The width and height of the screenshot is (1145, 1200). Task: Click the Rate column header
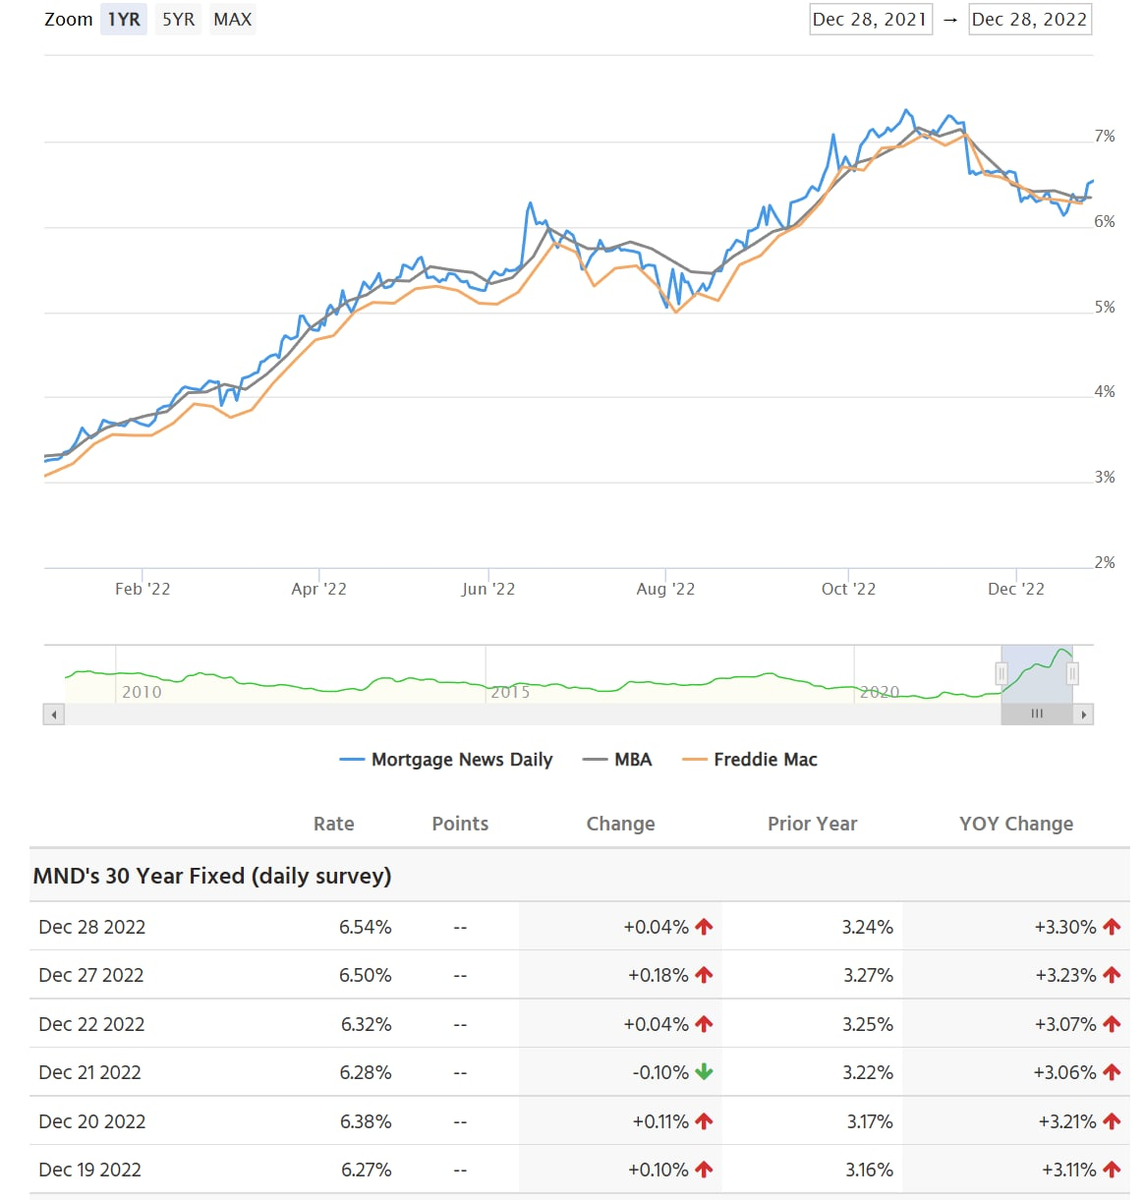(334, 824)
